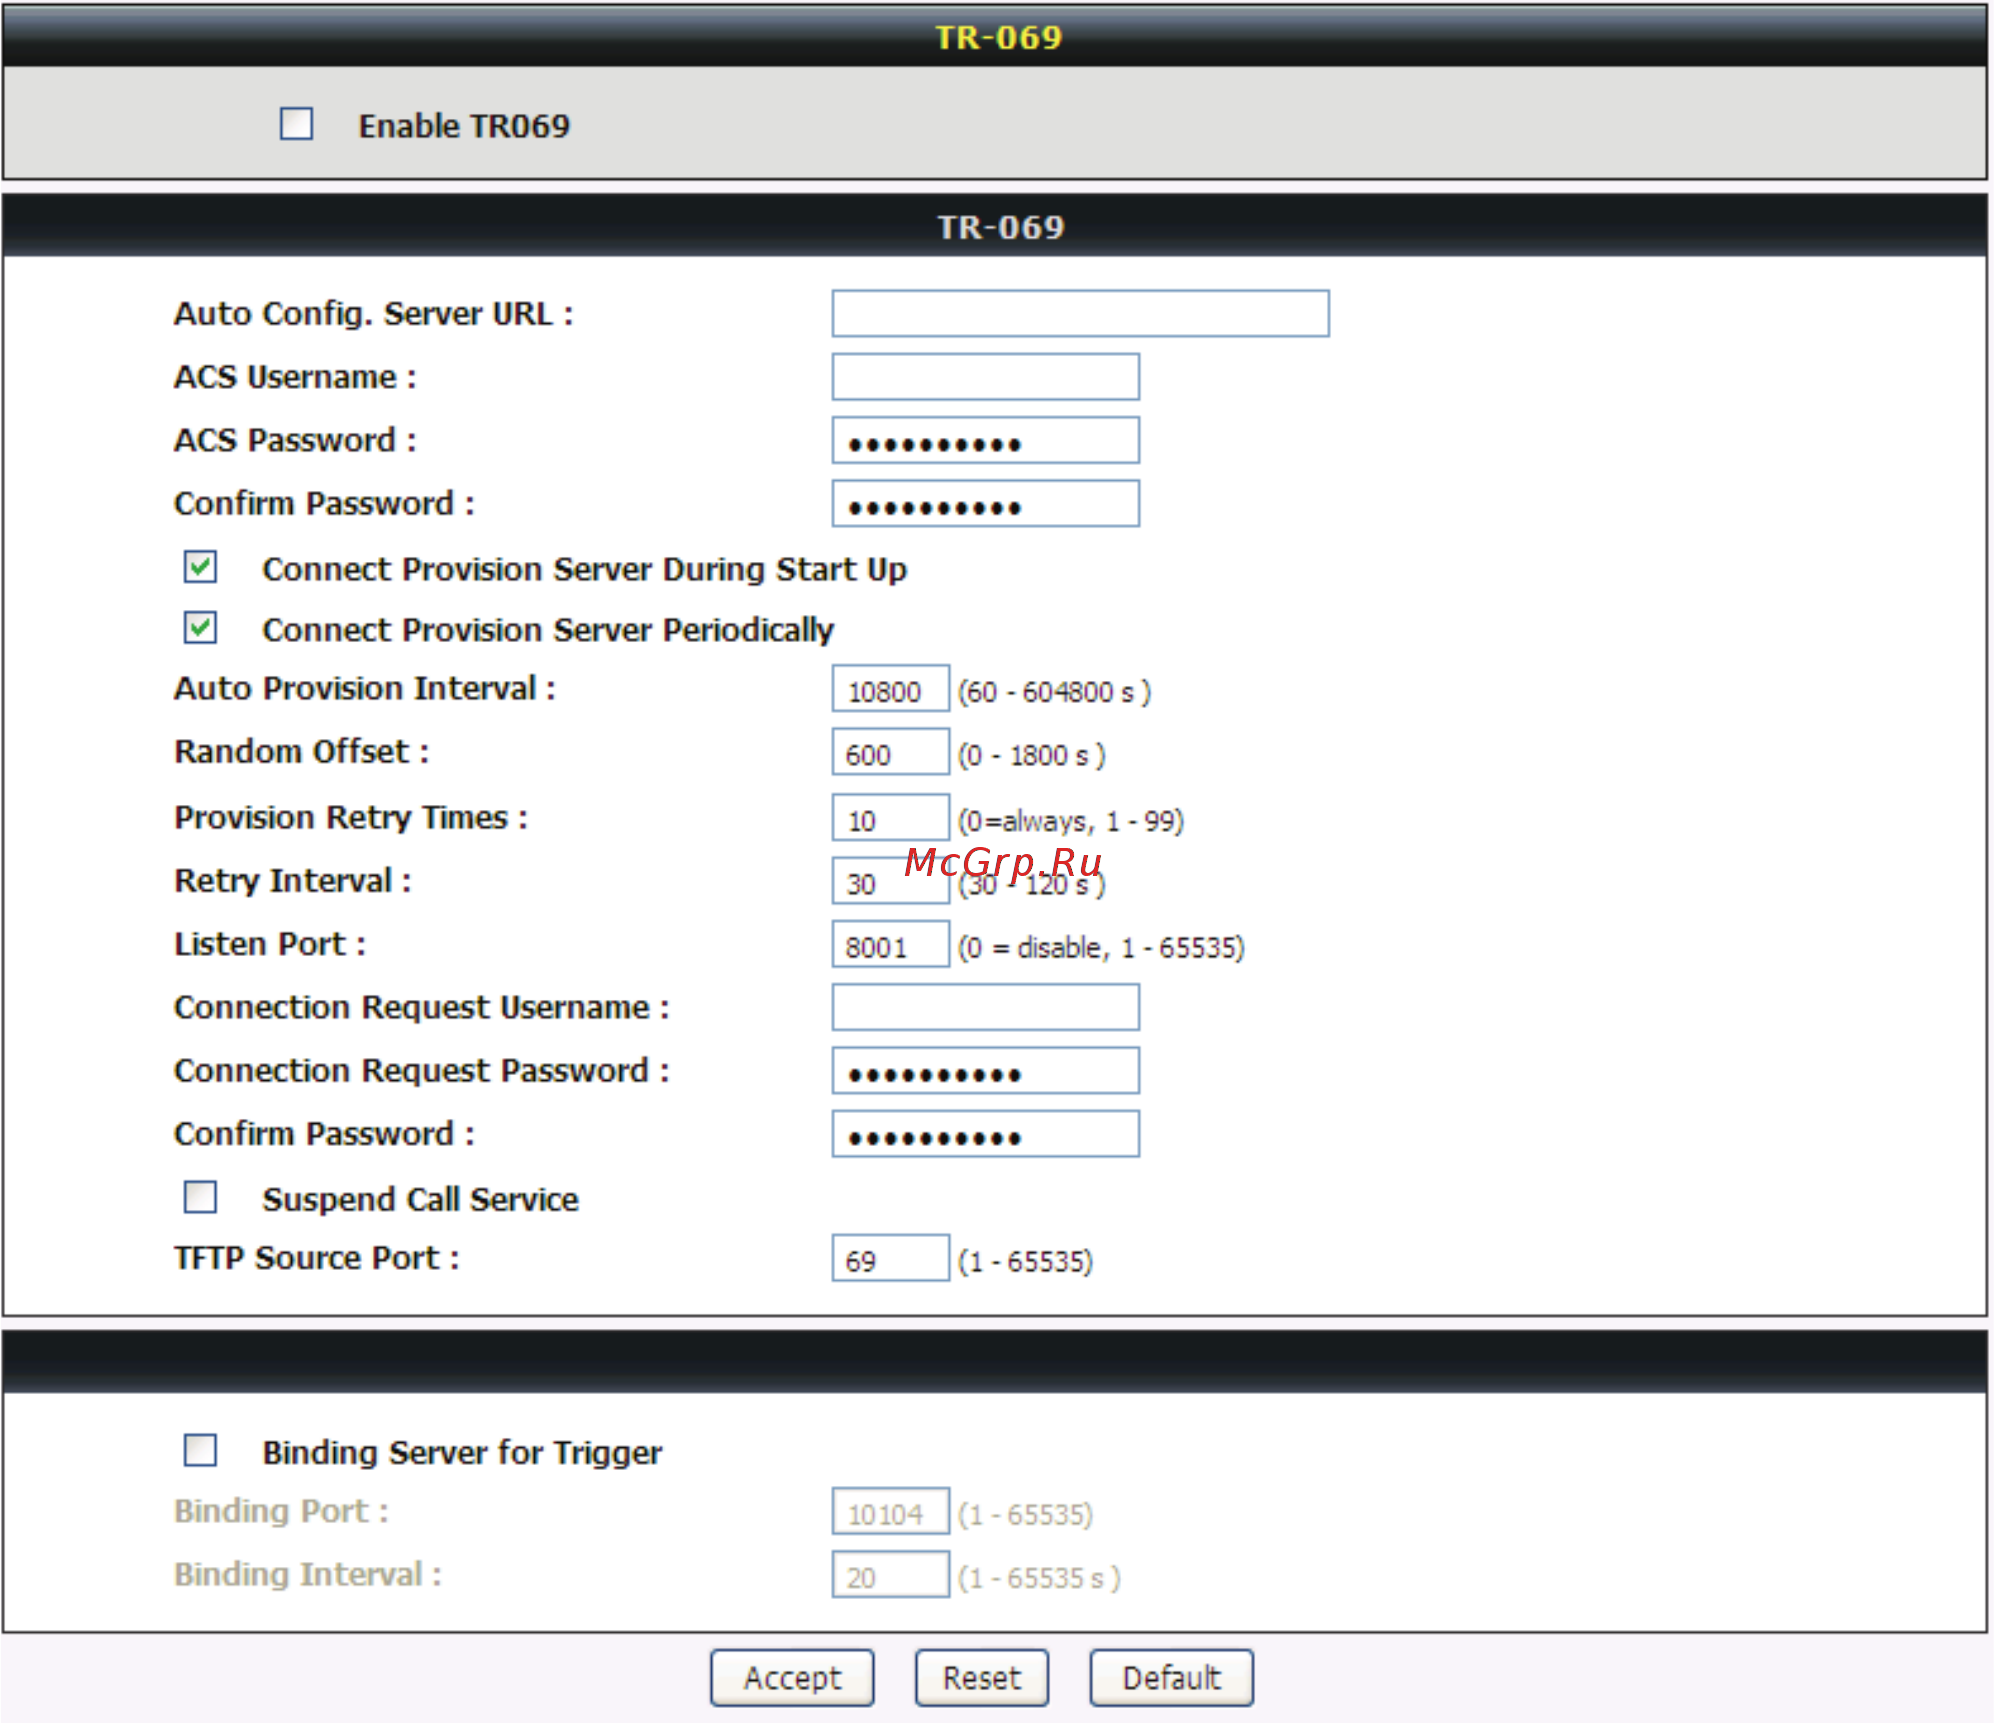Click the (0 = disable, 1 - 65535) hint

click(x=1101, y=947)
